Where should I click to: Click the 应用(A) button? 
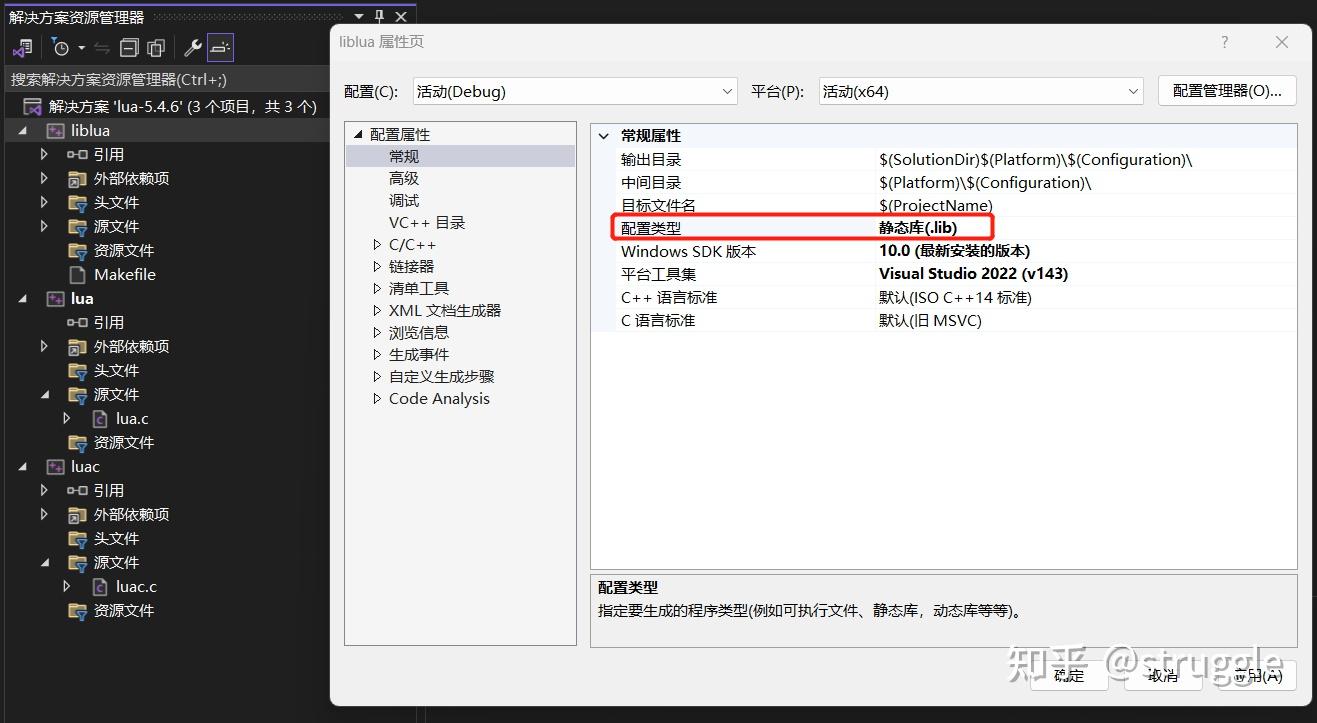click(1257, 675)
